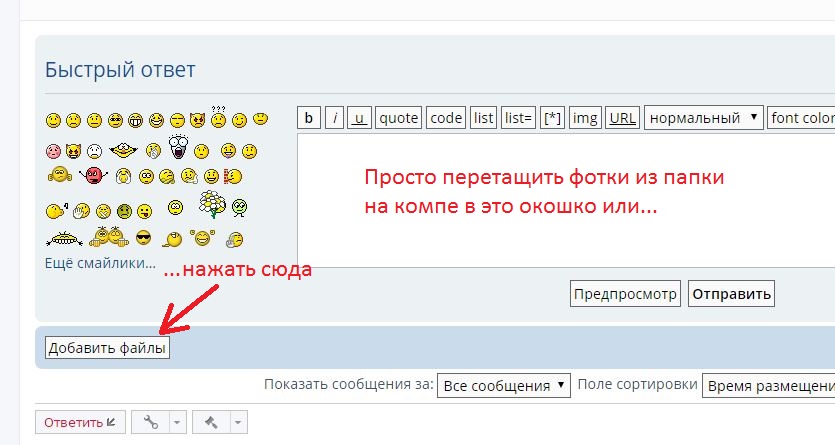Insert the laughing smiley with raised hands

[202, 238]
